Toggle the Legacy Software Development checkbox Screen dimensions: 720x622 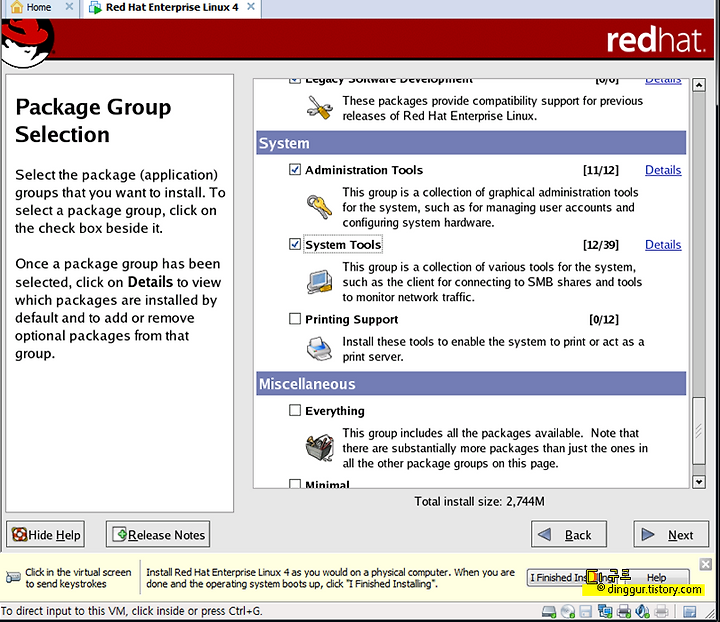[295, 81]
